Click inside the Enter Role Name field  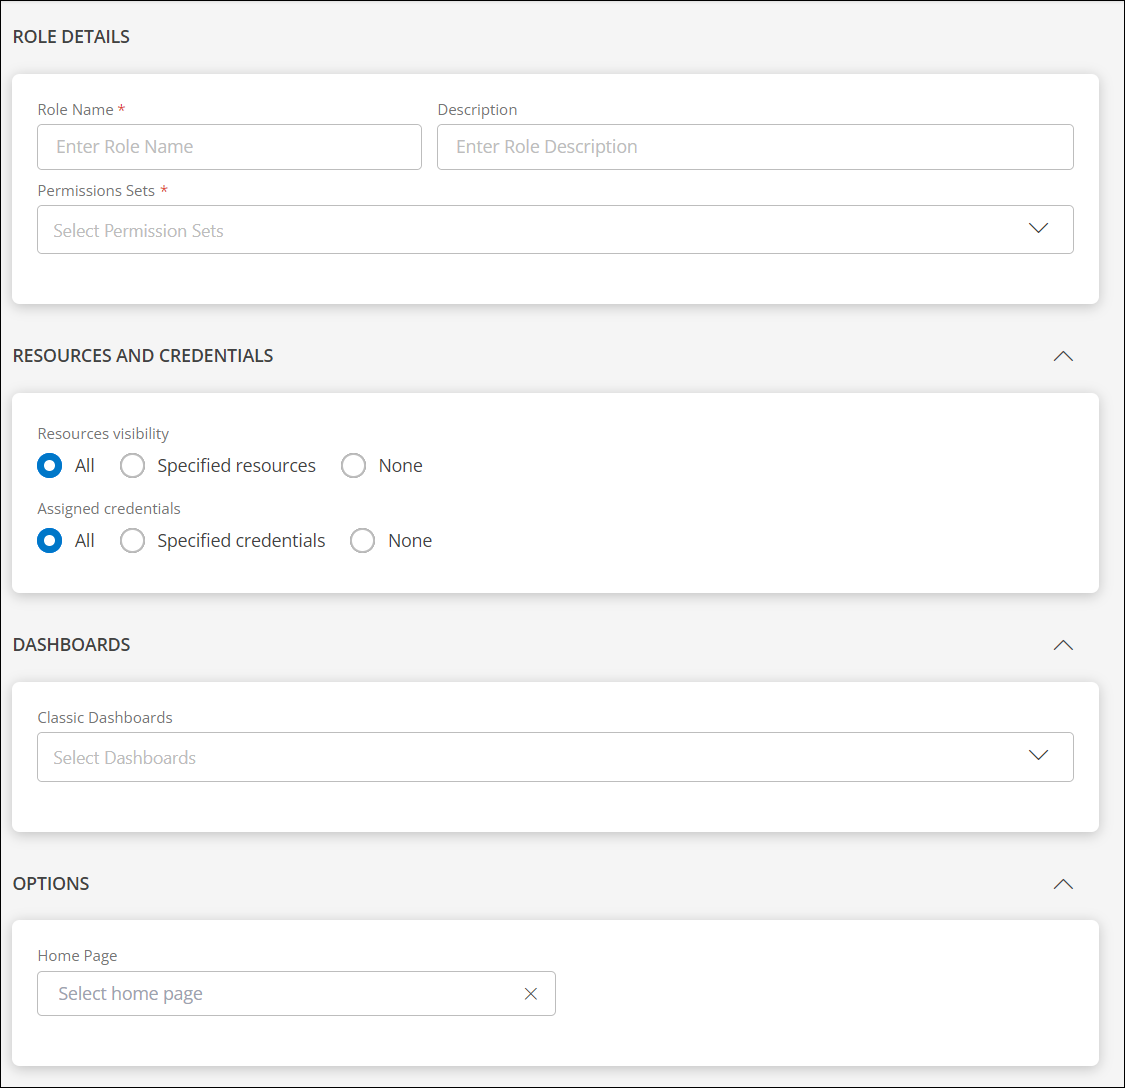pos(229,146)
